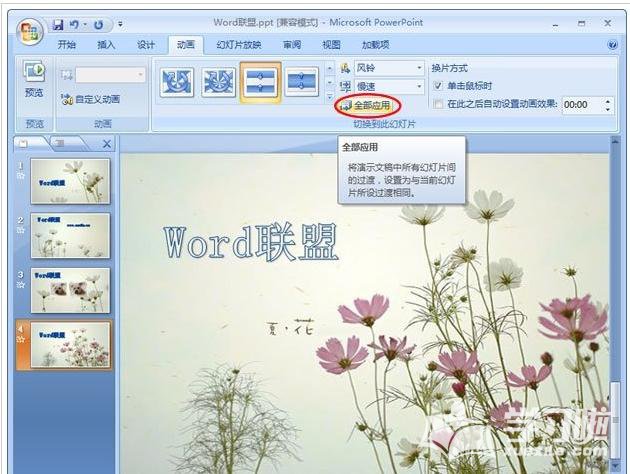
Task: Click the Office button logo
Action: pyautogui.click(x=30, y=32)
